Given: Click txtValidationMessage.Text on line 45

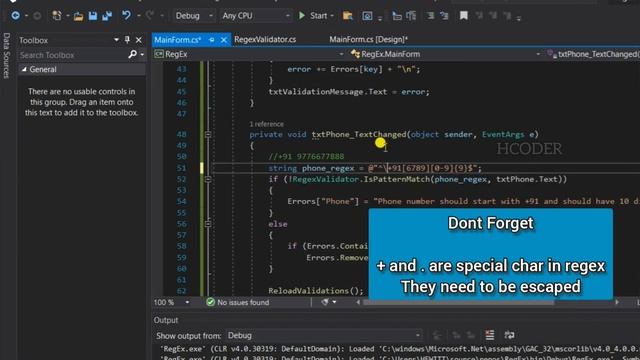Looking at the screenshot, I should (328, 92).
